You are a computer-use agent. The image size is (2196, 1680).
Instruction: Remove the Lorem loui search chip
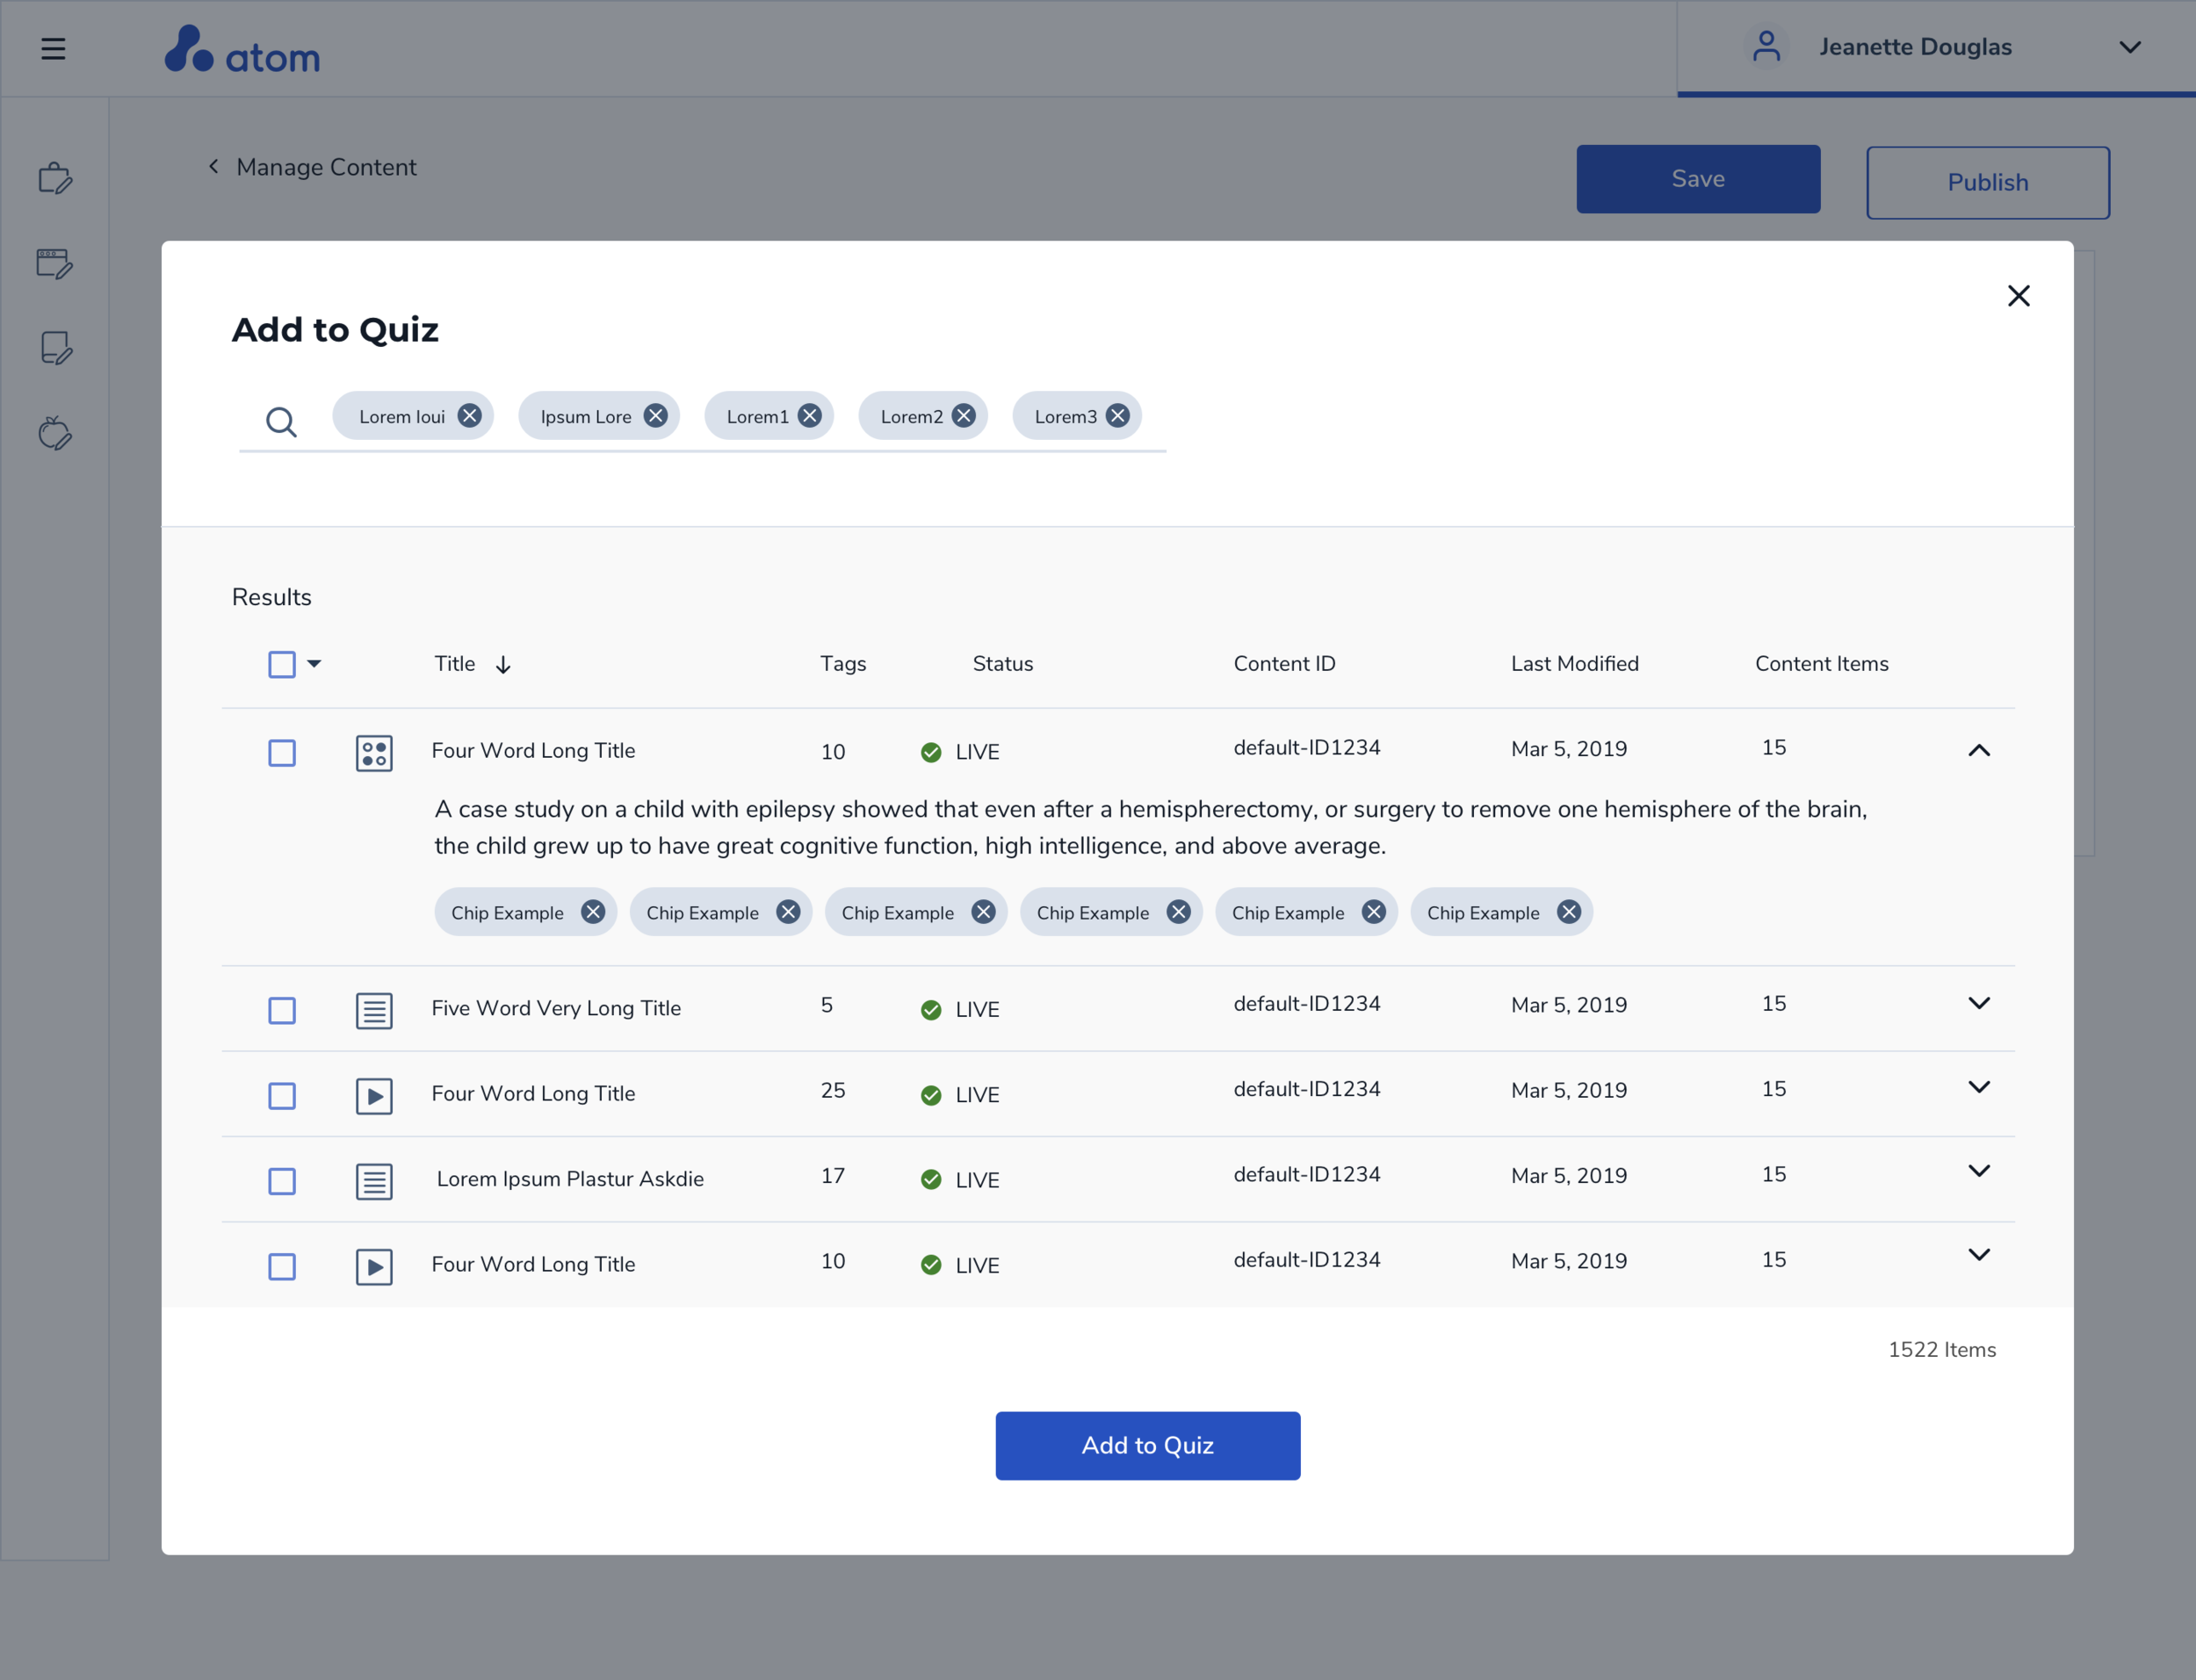click(469, 416)
